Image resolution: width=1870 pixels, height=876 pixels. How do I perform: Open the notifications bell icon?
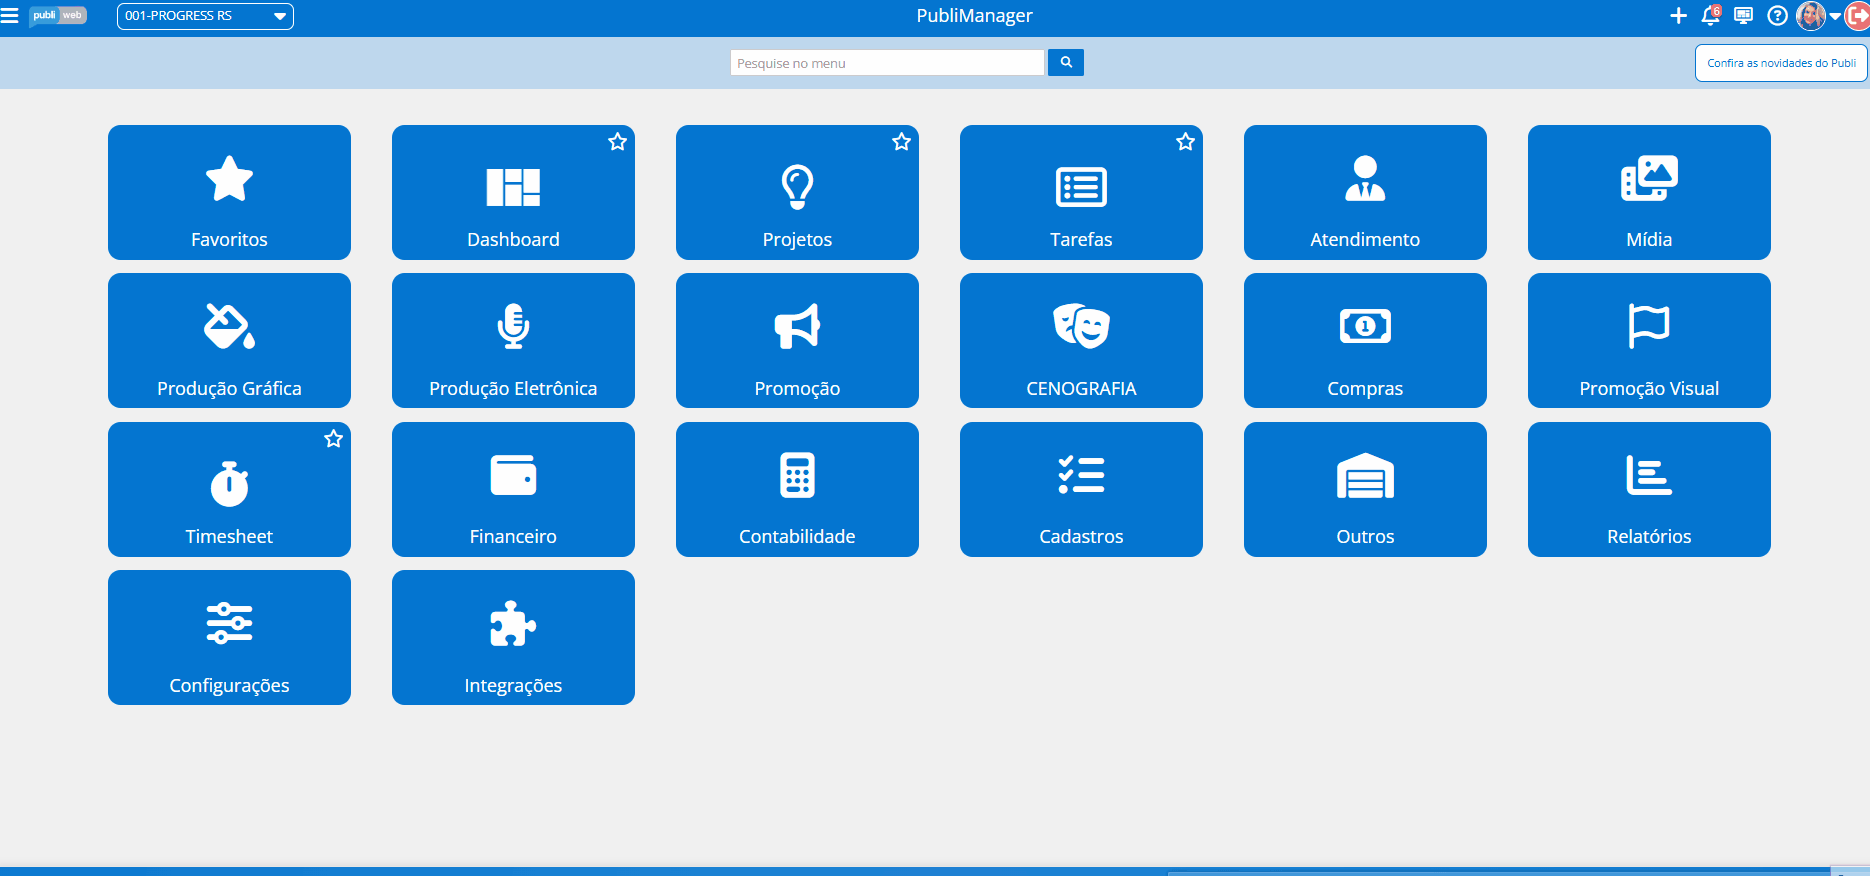point(1710,16)
